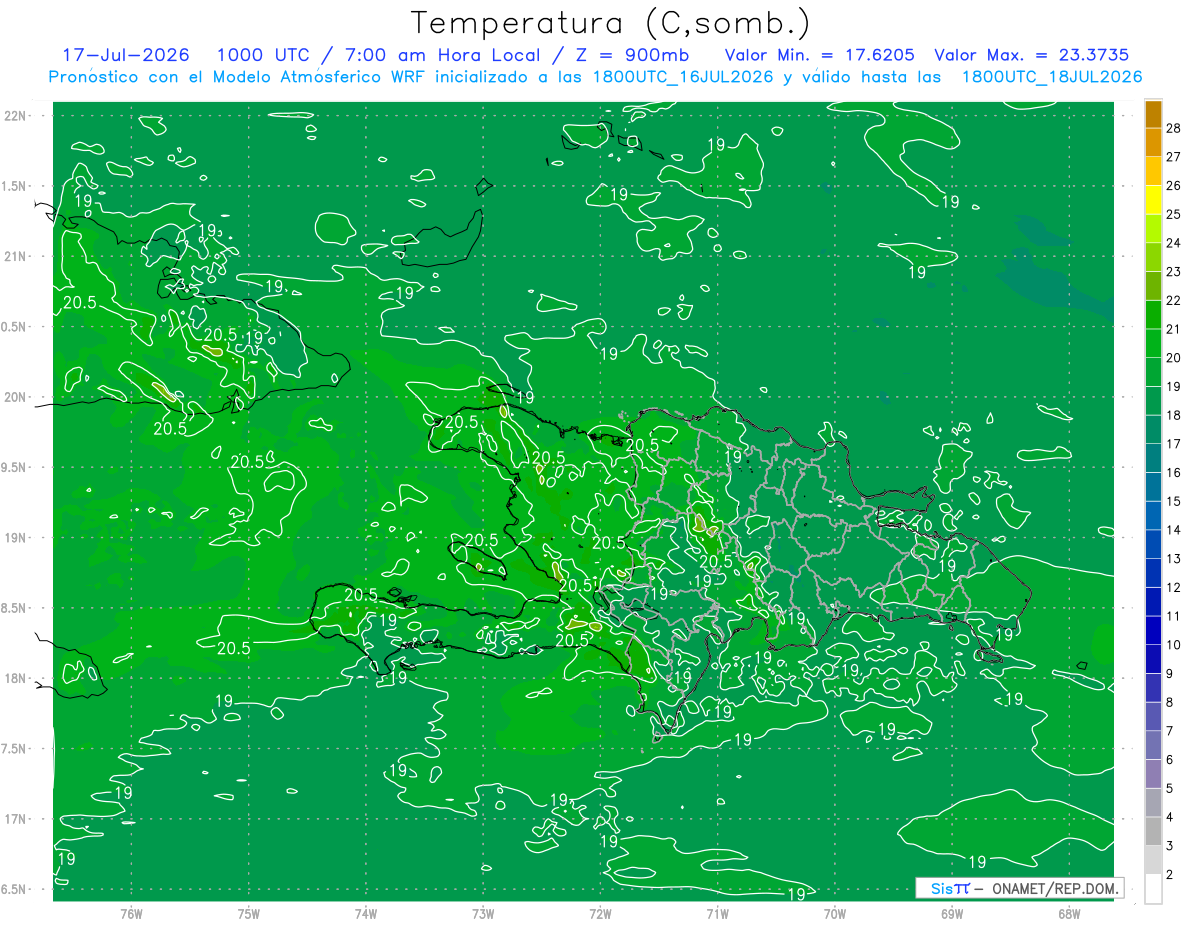Select the '17-Jul-2026' forecast date text

(x=125, y=55)
